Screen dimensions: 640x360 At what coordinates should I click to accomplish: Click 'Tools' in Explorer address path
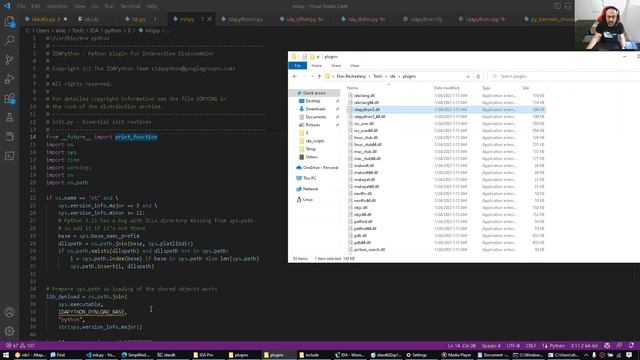click(x=378, y=76)
